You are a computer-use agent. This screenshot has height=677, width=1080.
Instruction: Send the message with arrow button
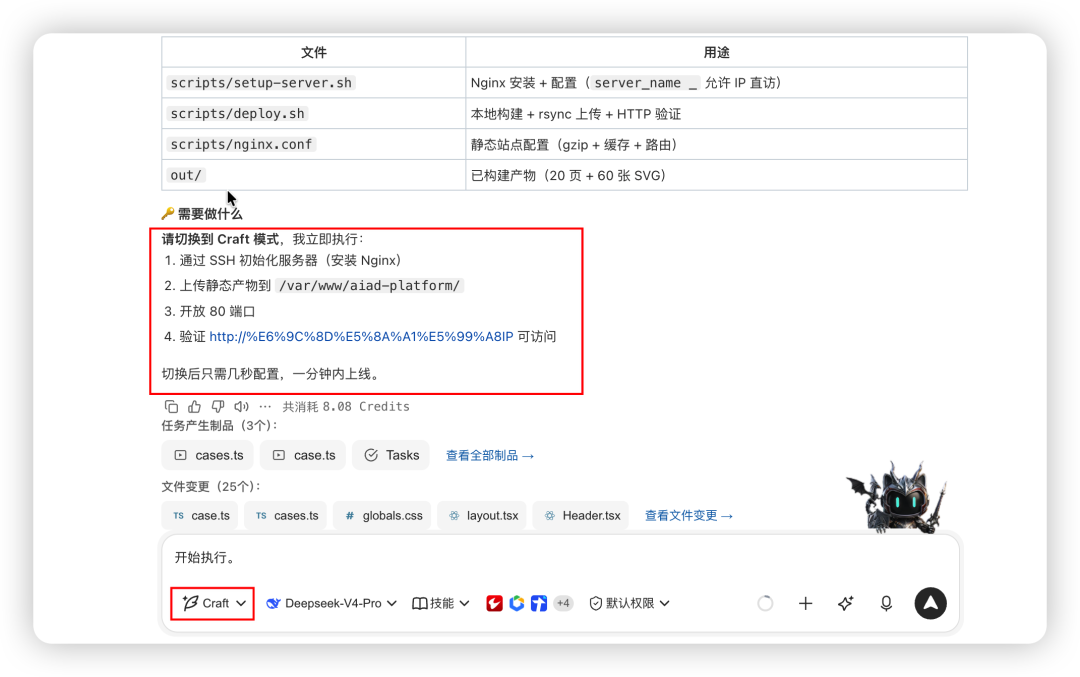click(931, 603)
